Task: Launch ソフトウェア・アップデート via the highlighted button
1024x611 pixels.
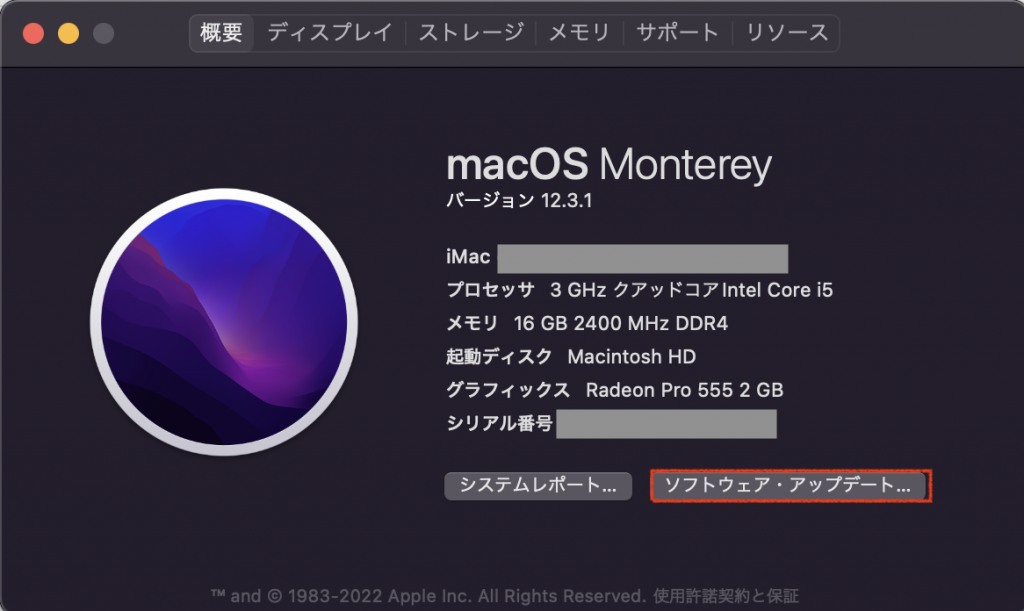Action: tap(790, 486)
